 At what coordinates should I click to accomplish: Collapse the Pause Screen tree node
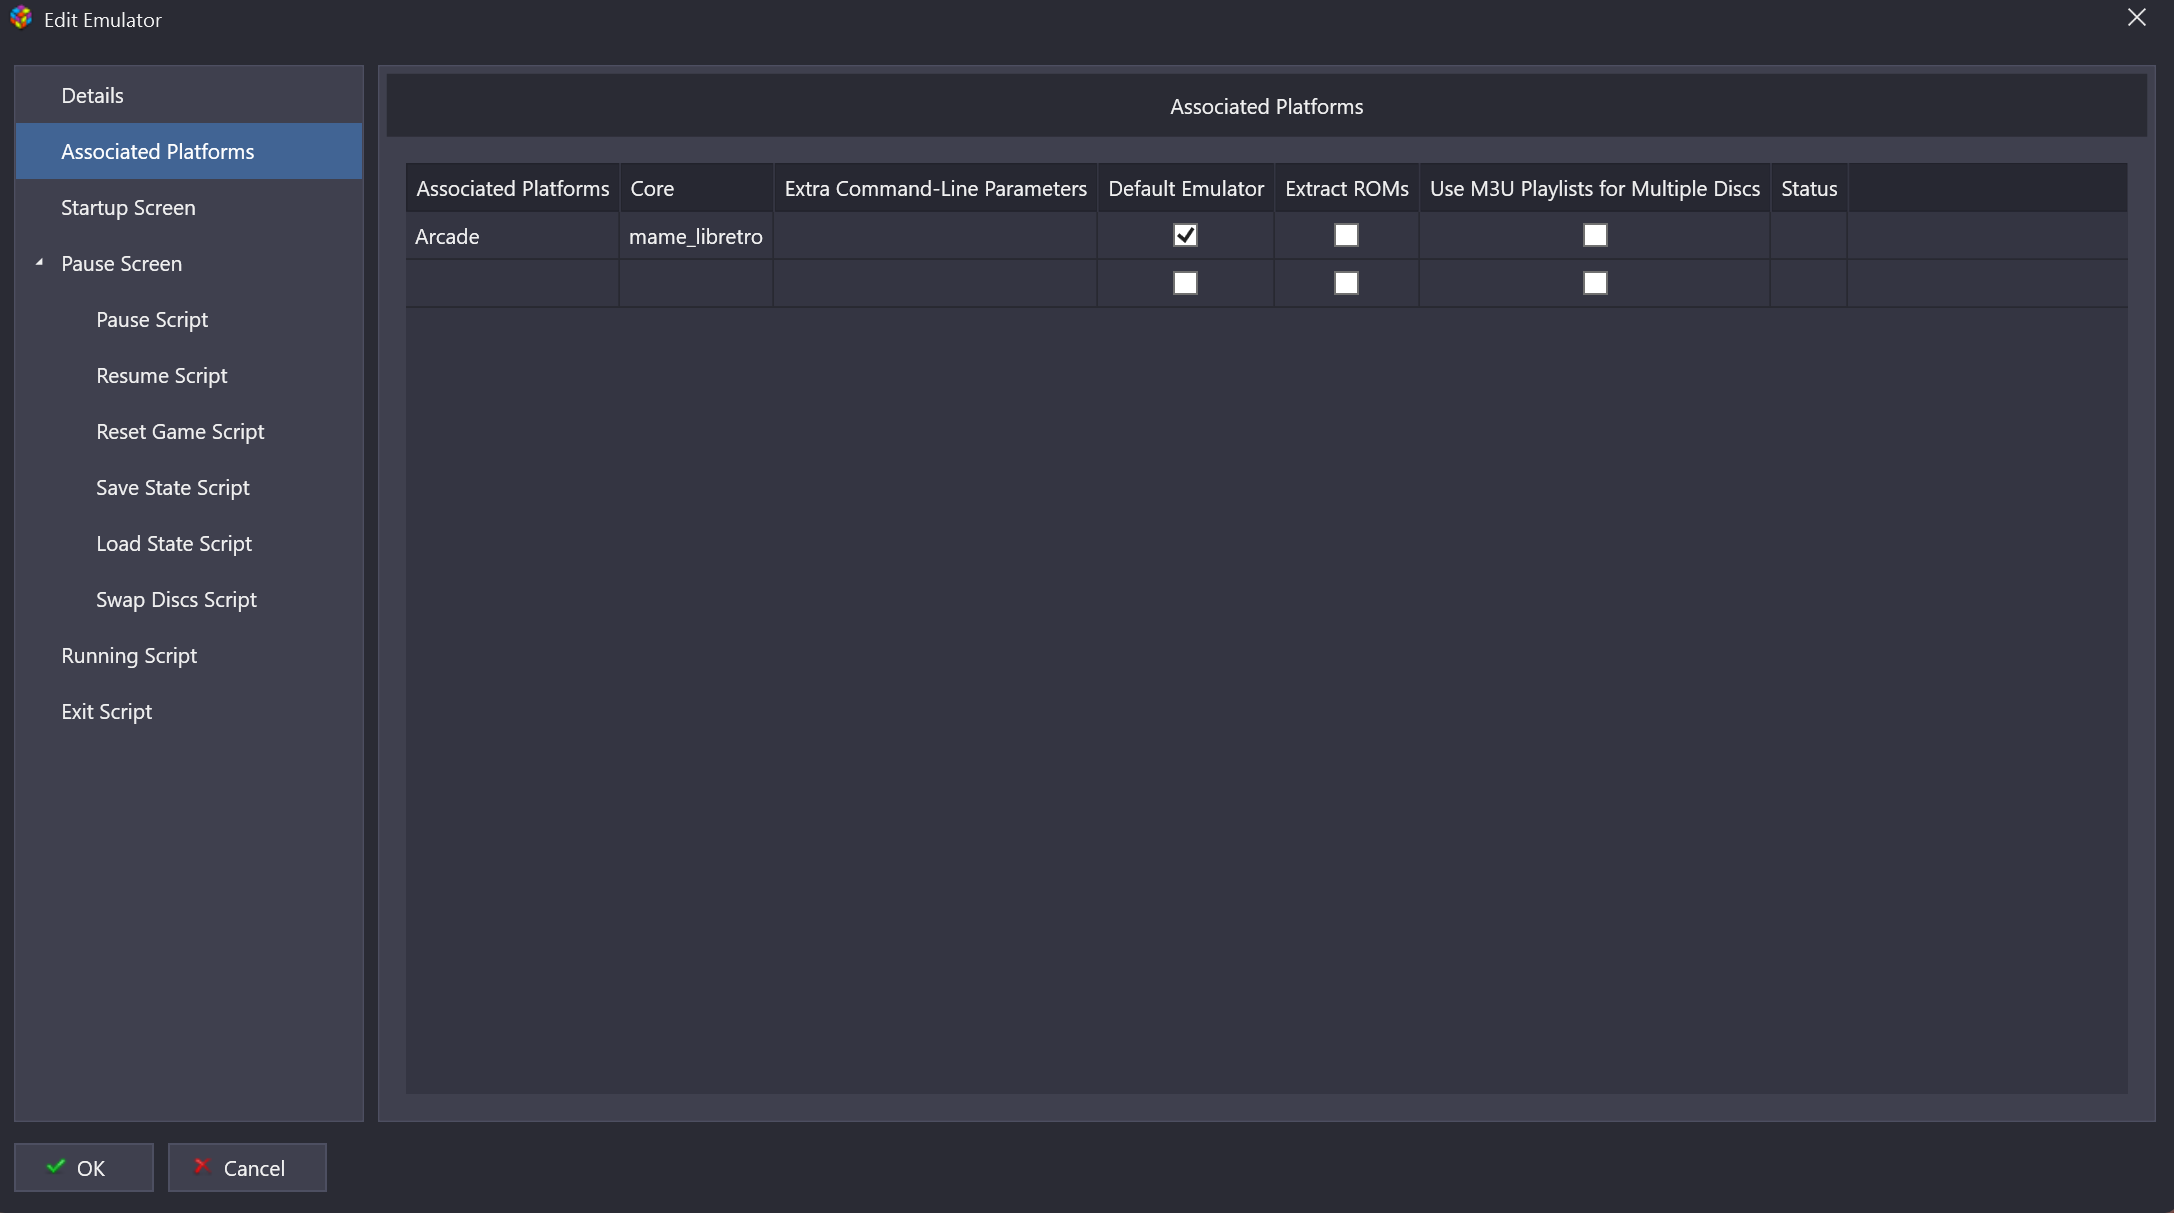click(39, 263)
